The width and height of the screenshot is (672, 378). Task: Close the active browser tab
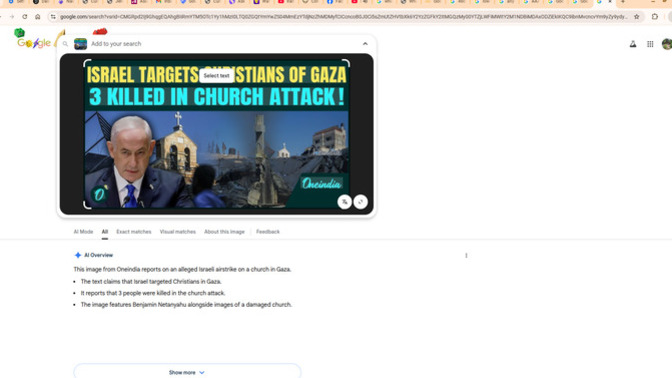tap(610, 2)
